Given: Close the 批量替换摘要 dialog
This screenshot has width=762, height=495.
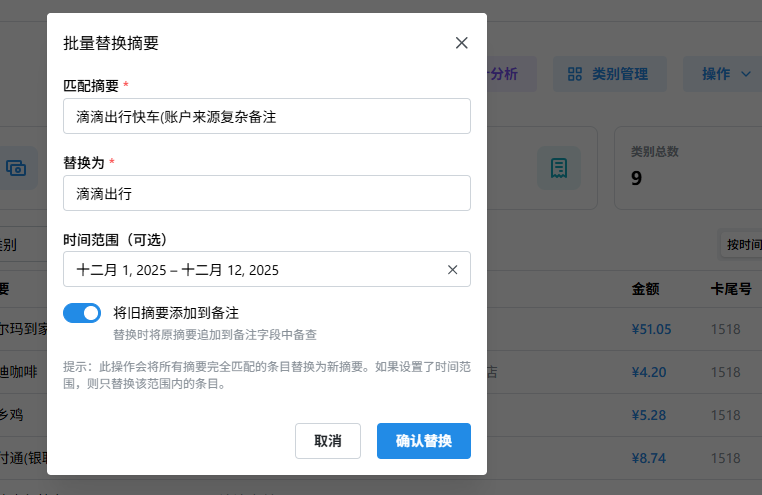Looking at the screenshot, I should click(x=461, y=43).
